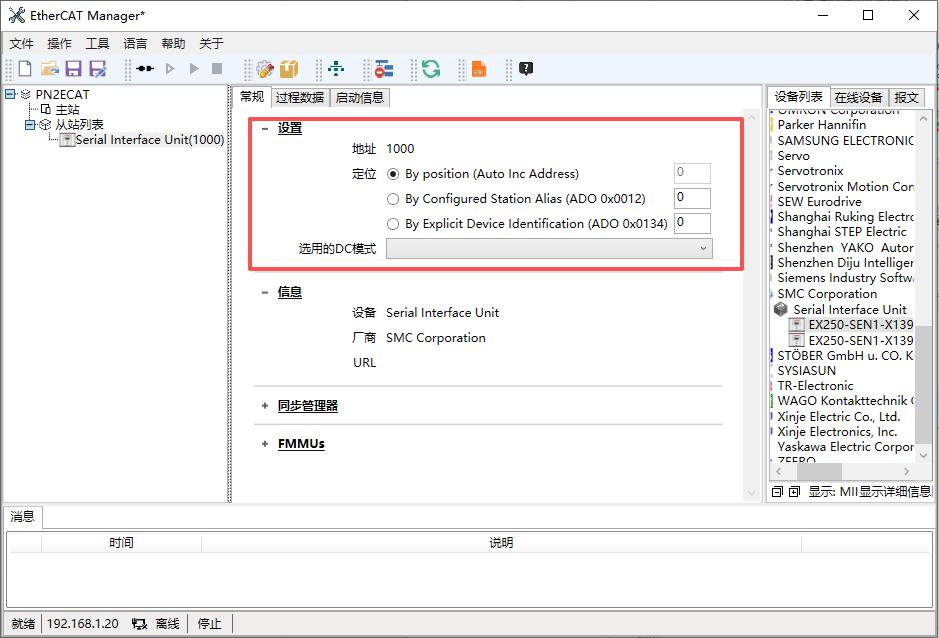Select the 消息 tab
Viewport: 939px width, 638px height.
pos(23,516)
